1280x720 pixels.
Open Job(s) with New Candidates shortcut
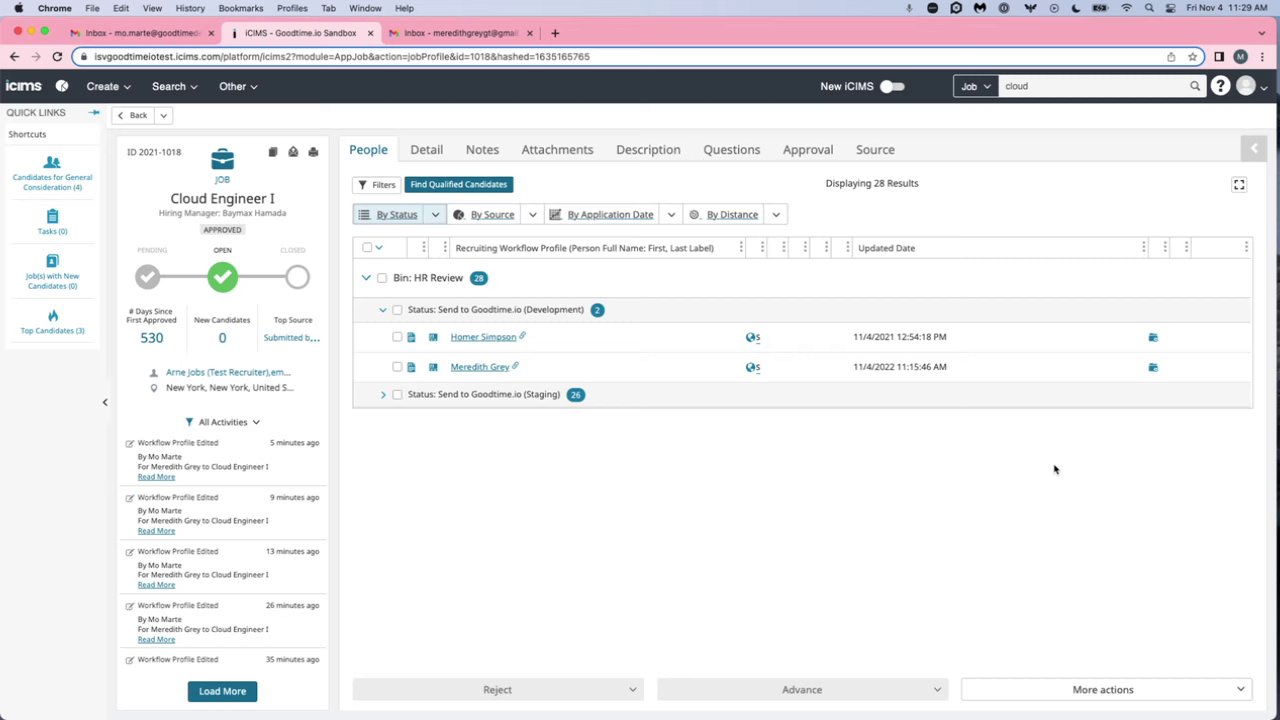click(52, 272)
